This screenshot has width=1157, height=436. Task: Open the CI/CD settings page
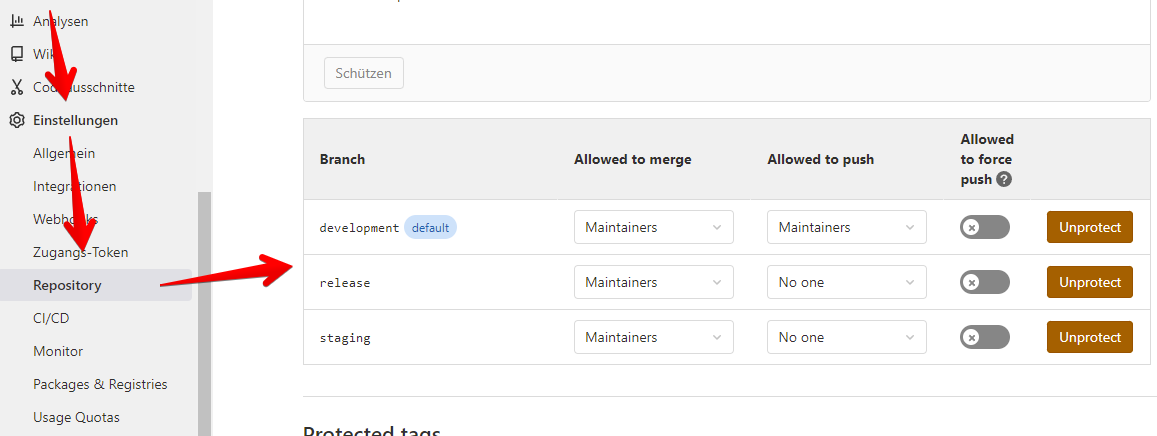51,318
